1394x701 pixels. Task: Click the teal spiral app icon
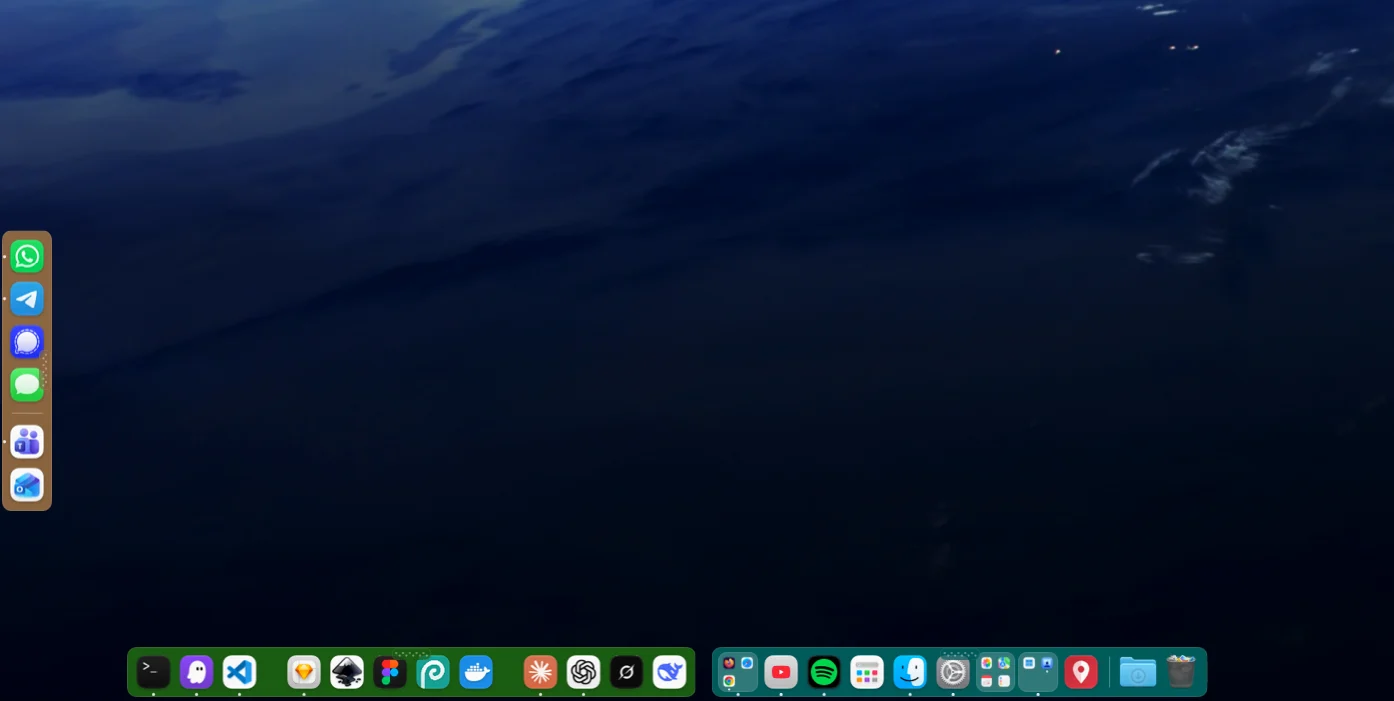click(x=433, y=672)
